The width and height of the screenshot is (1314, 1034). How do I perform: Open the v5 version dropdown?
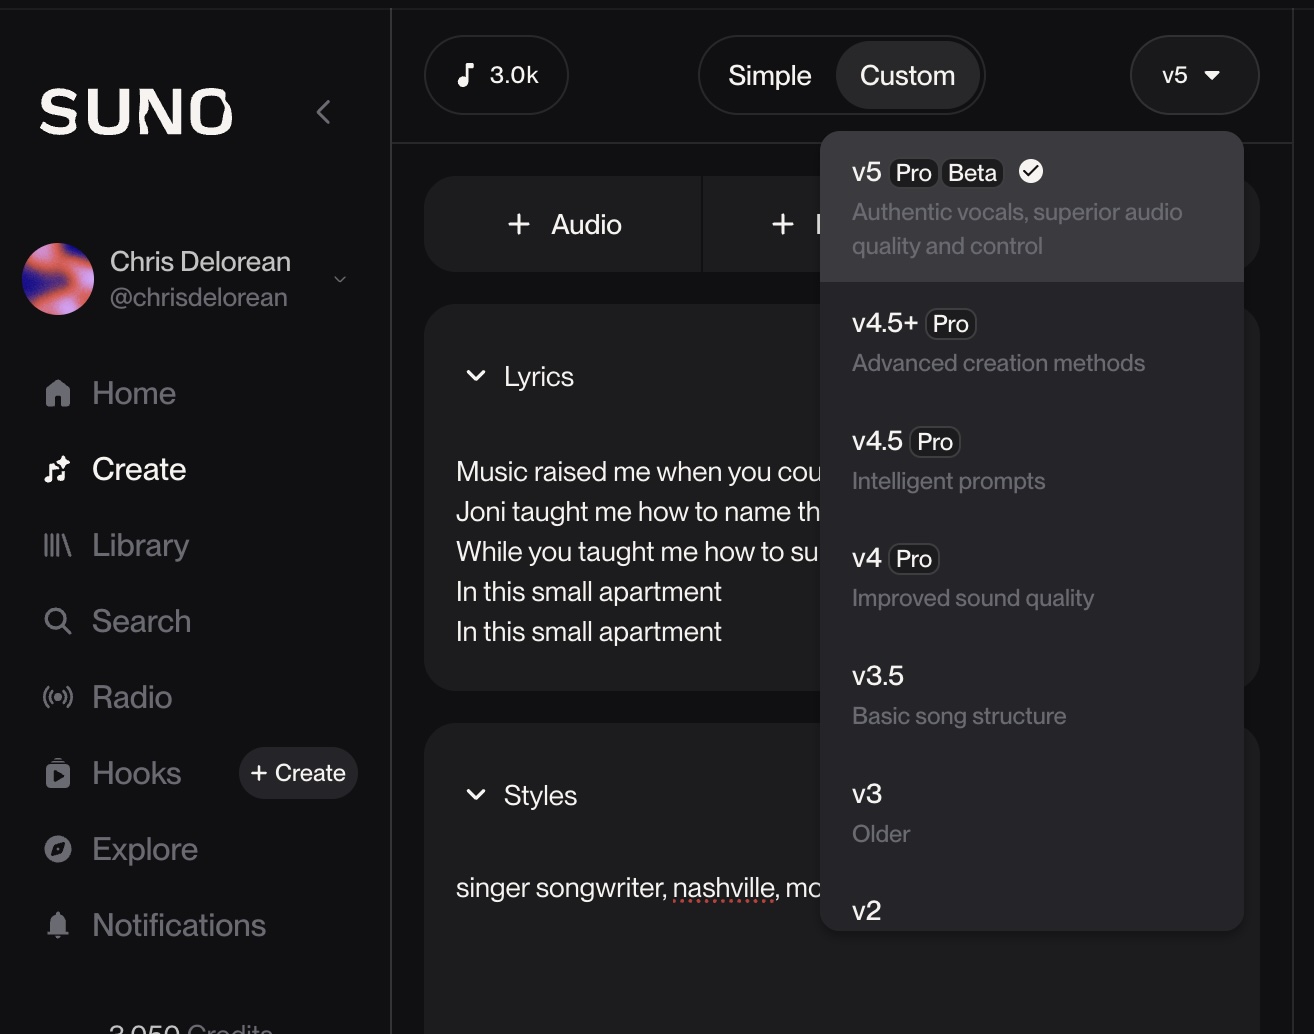[x=1193, y=75]
